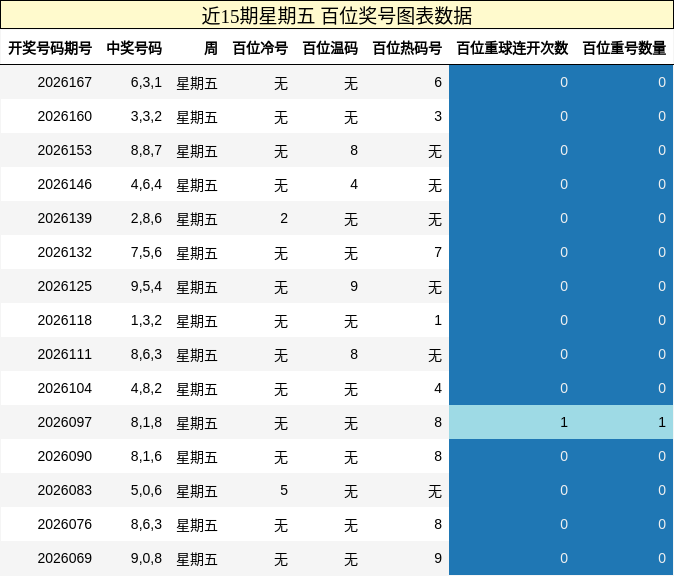Click issue number 2026069
The height and width of the screenshot is (576, 674).
click(x=64, y=558)
